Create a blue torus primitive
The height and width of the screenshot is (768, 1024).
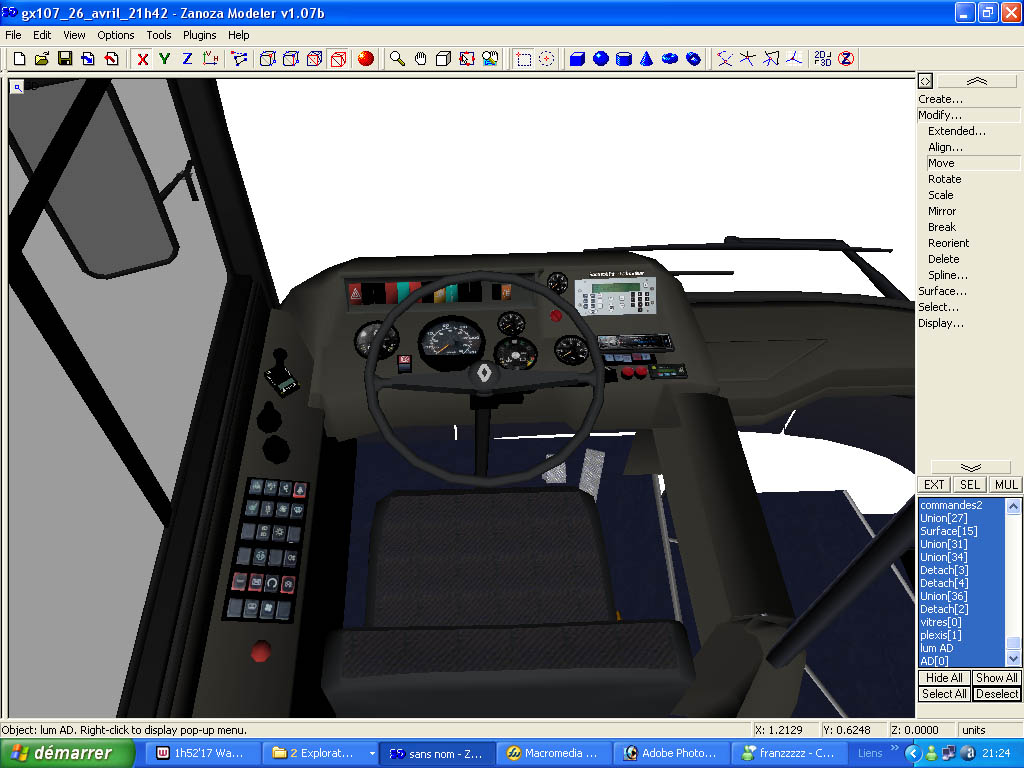pos(670,59)
